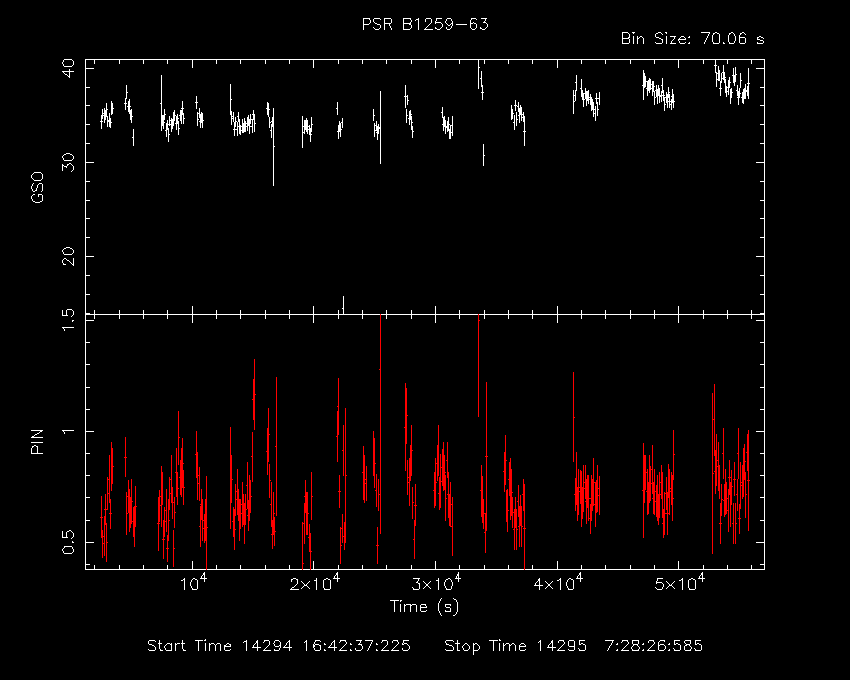
Task: Click the GSO axis label
Action: [x=37, y=187]
